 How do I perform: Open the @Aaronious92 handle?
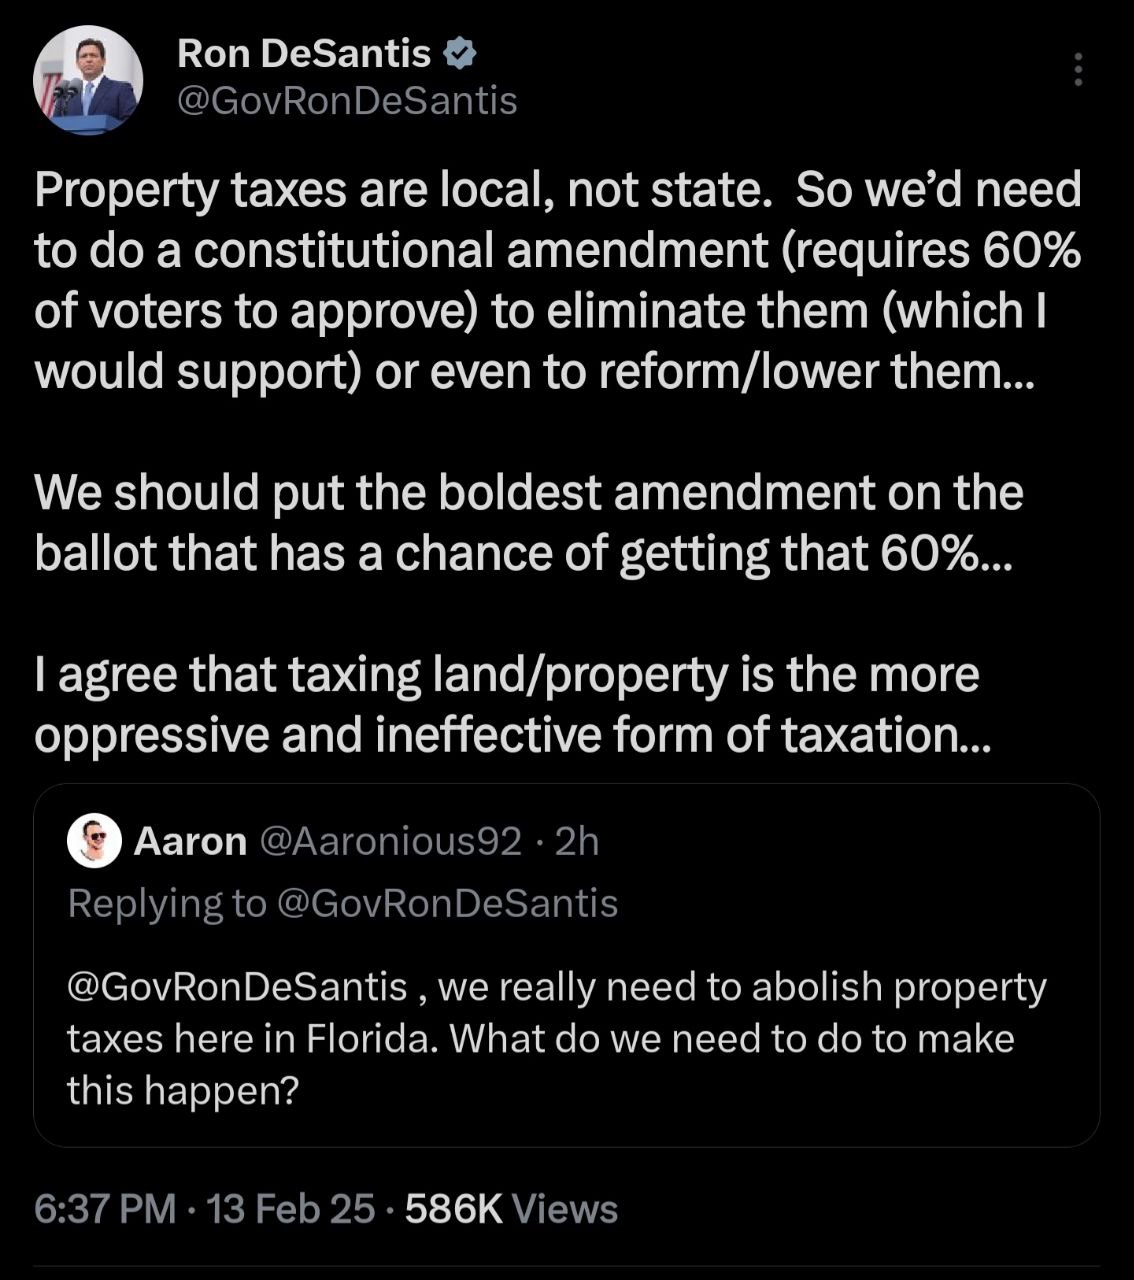tap(390, 842)
